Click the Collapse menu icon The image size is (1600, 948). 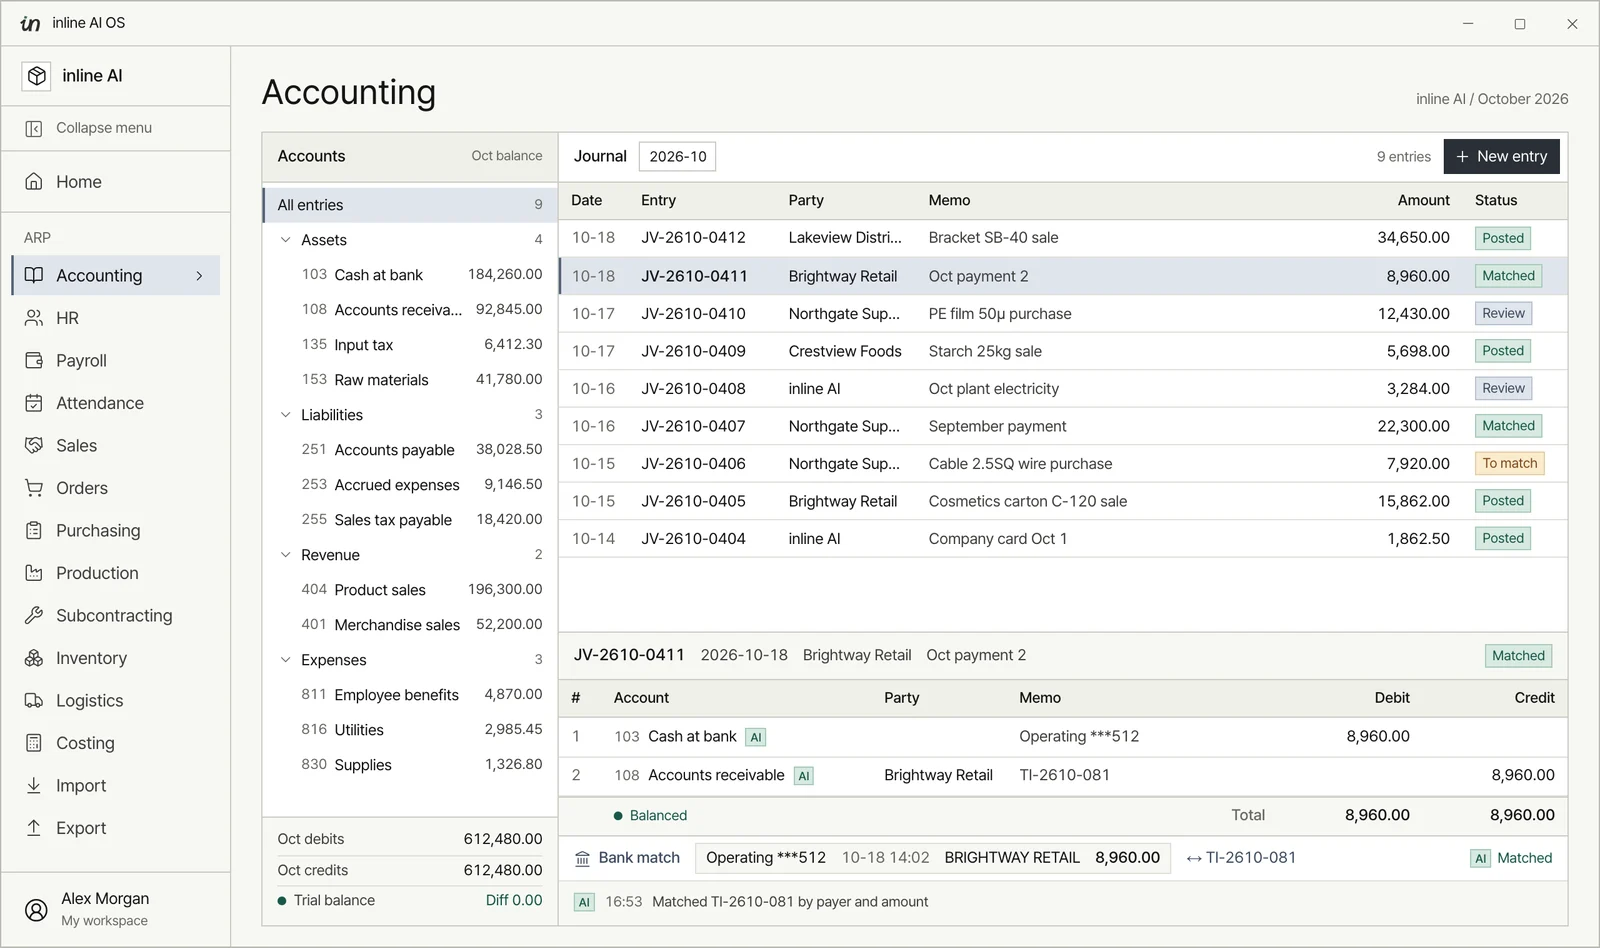click(x=34, y=128)
